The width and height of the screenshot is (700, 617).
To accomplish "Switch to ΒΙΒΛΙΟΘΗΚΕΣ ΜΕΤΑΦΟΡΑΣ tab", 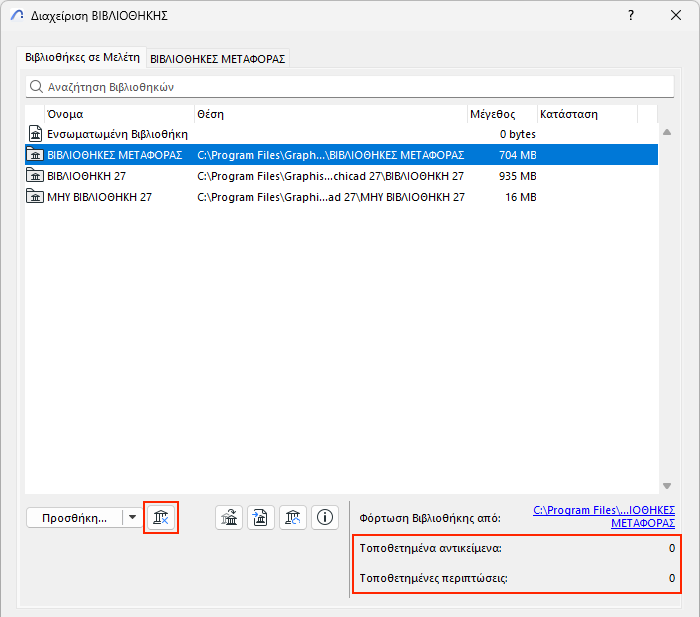I will coord(217,59).
